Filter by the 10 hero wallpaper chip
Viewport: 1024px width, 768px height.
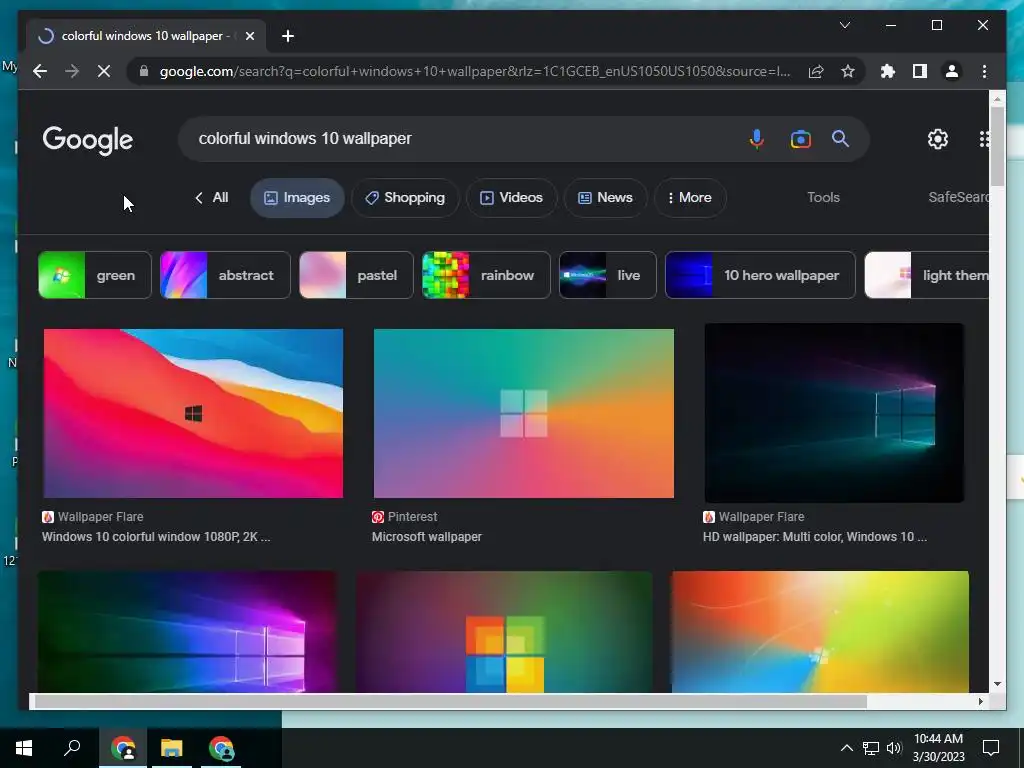click(x=760, y=275)
